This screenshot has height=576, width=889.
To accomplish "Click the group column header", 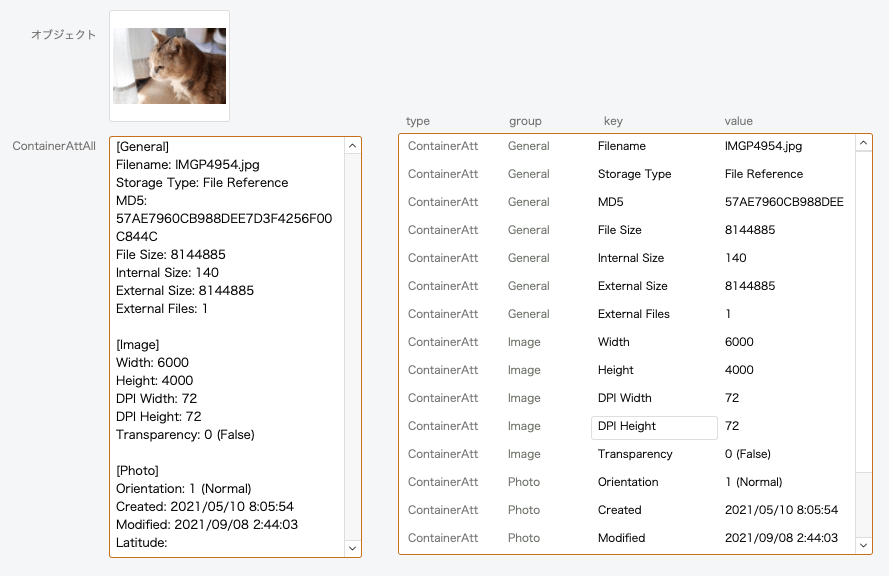I will coord(525,121).
